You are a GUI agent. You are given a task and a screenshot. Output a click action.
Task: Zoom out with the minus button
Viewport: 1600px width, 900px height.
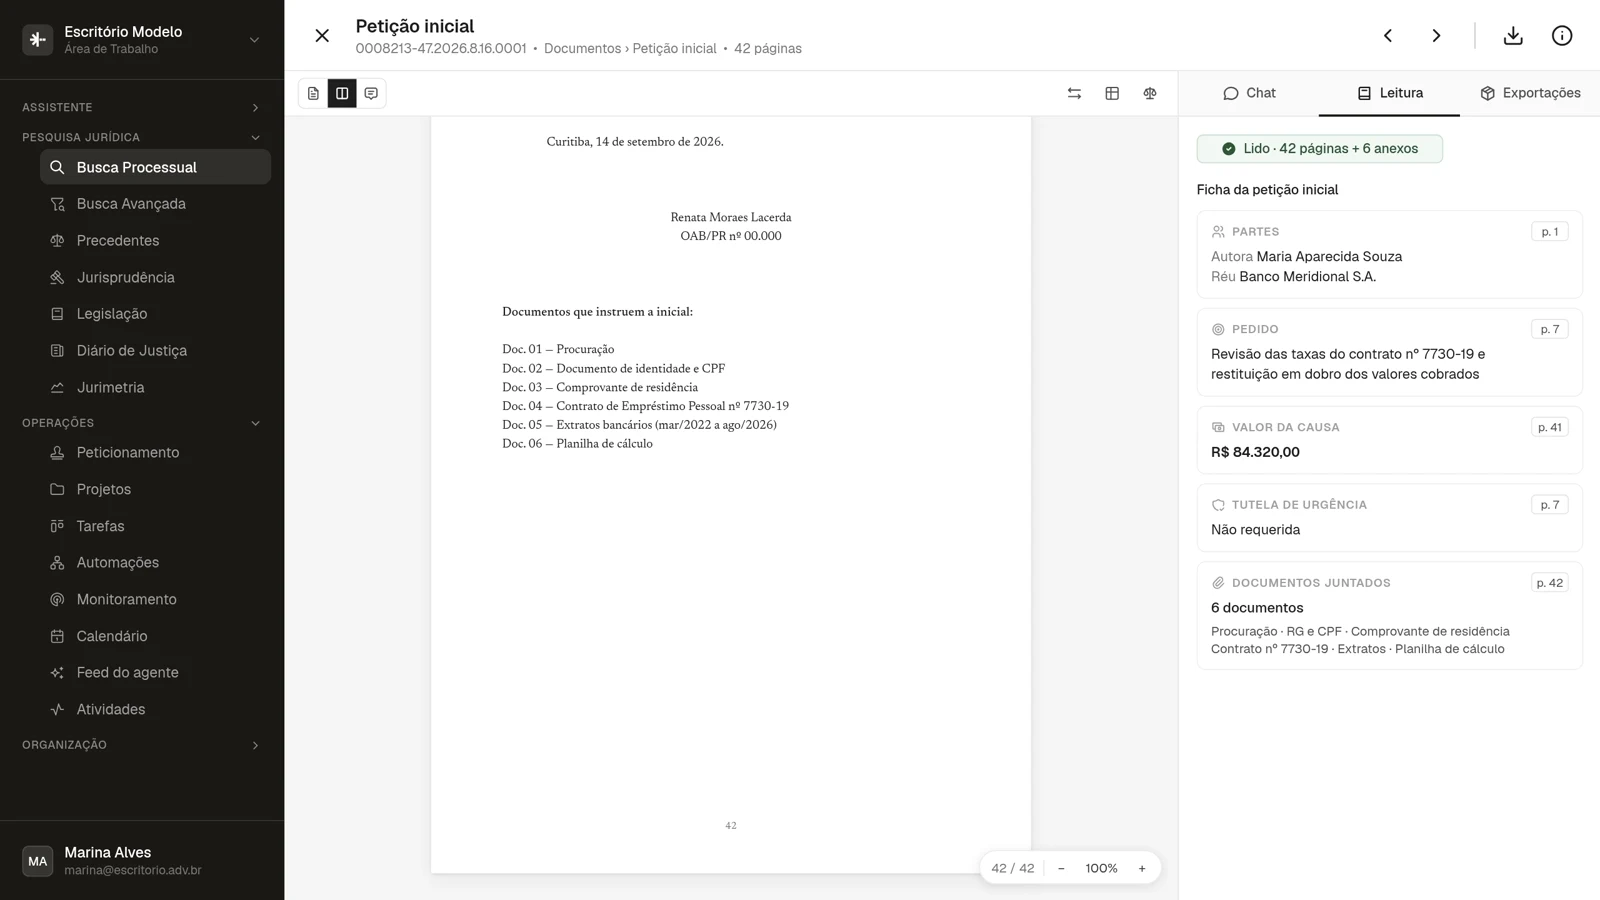1061,868
